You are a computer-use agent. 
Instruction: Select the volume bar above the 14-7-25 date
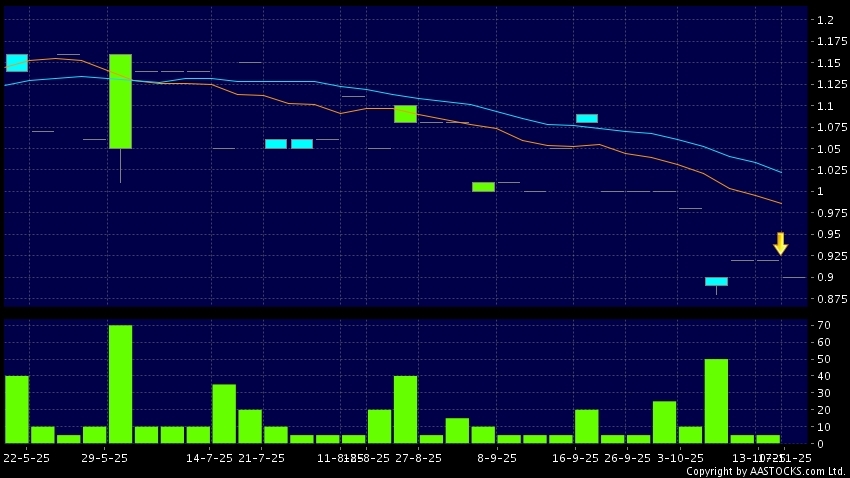(x=224, y=413)
